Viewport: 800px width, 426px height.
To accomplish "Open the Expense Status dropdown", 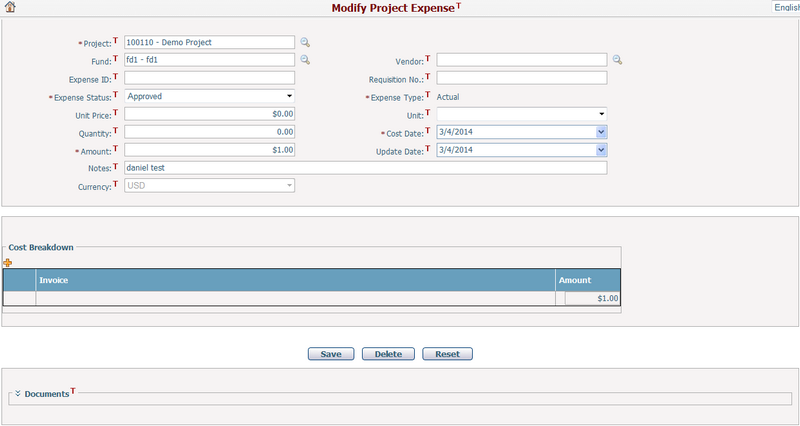I will pos(289,96).
